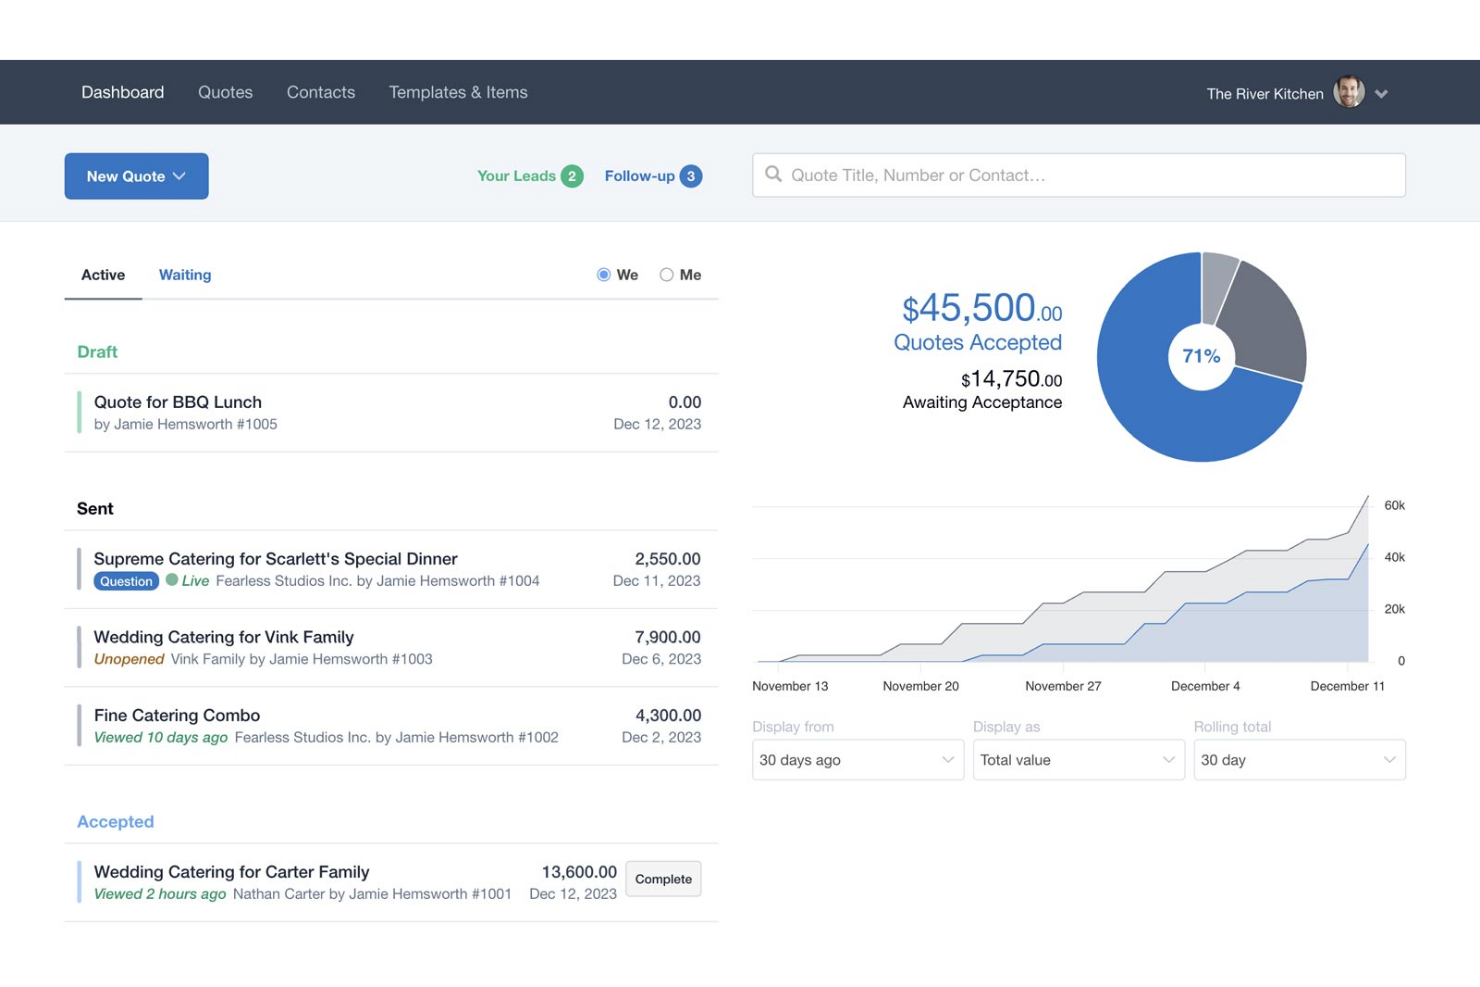Select the Me radio button

point(665,274)
